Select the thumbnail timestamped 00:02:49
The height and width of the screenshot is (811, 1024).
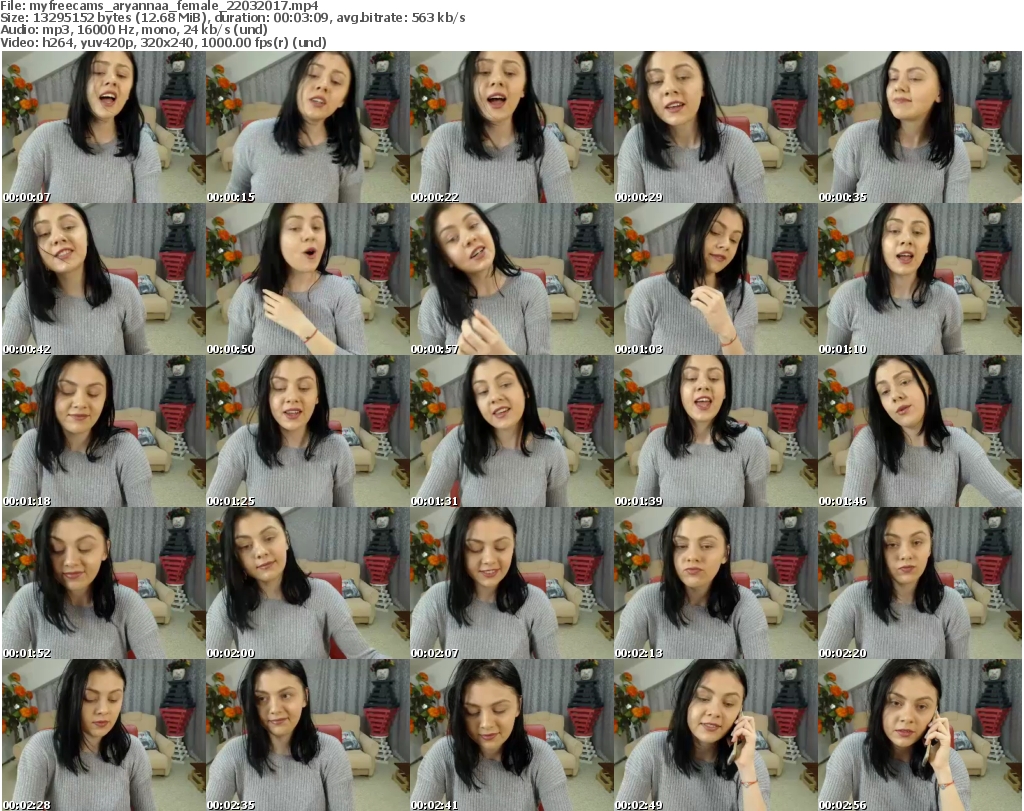[716, 735]
